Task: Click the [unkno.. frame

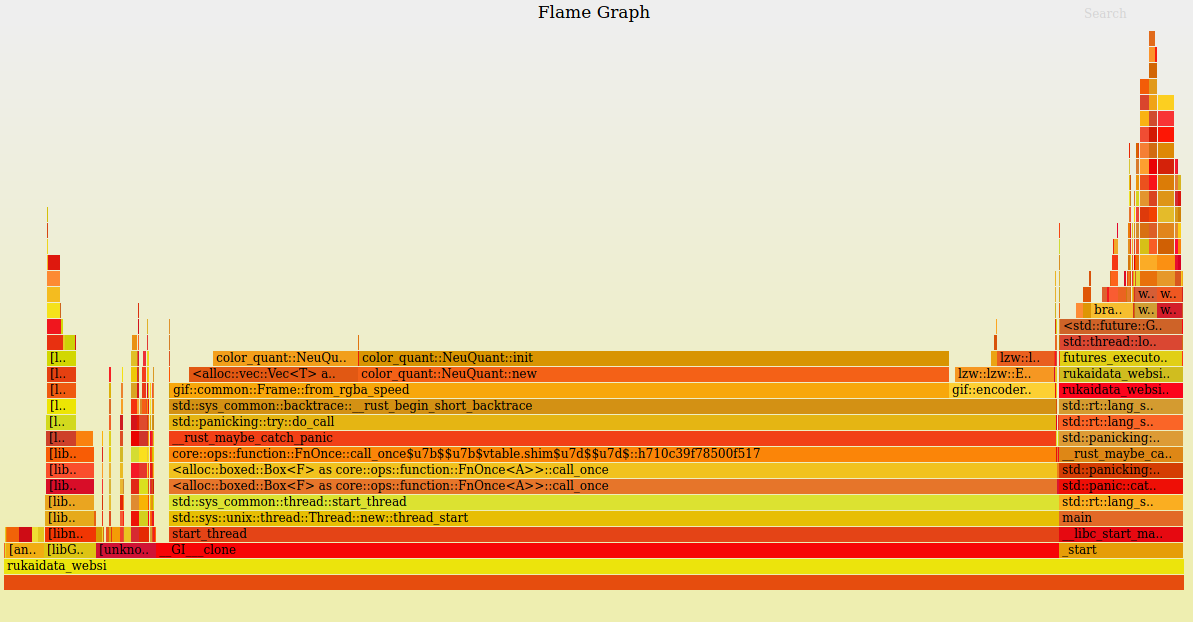Action: [126, 551]
